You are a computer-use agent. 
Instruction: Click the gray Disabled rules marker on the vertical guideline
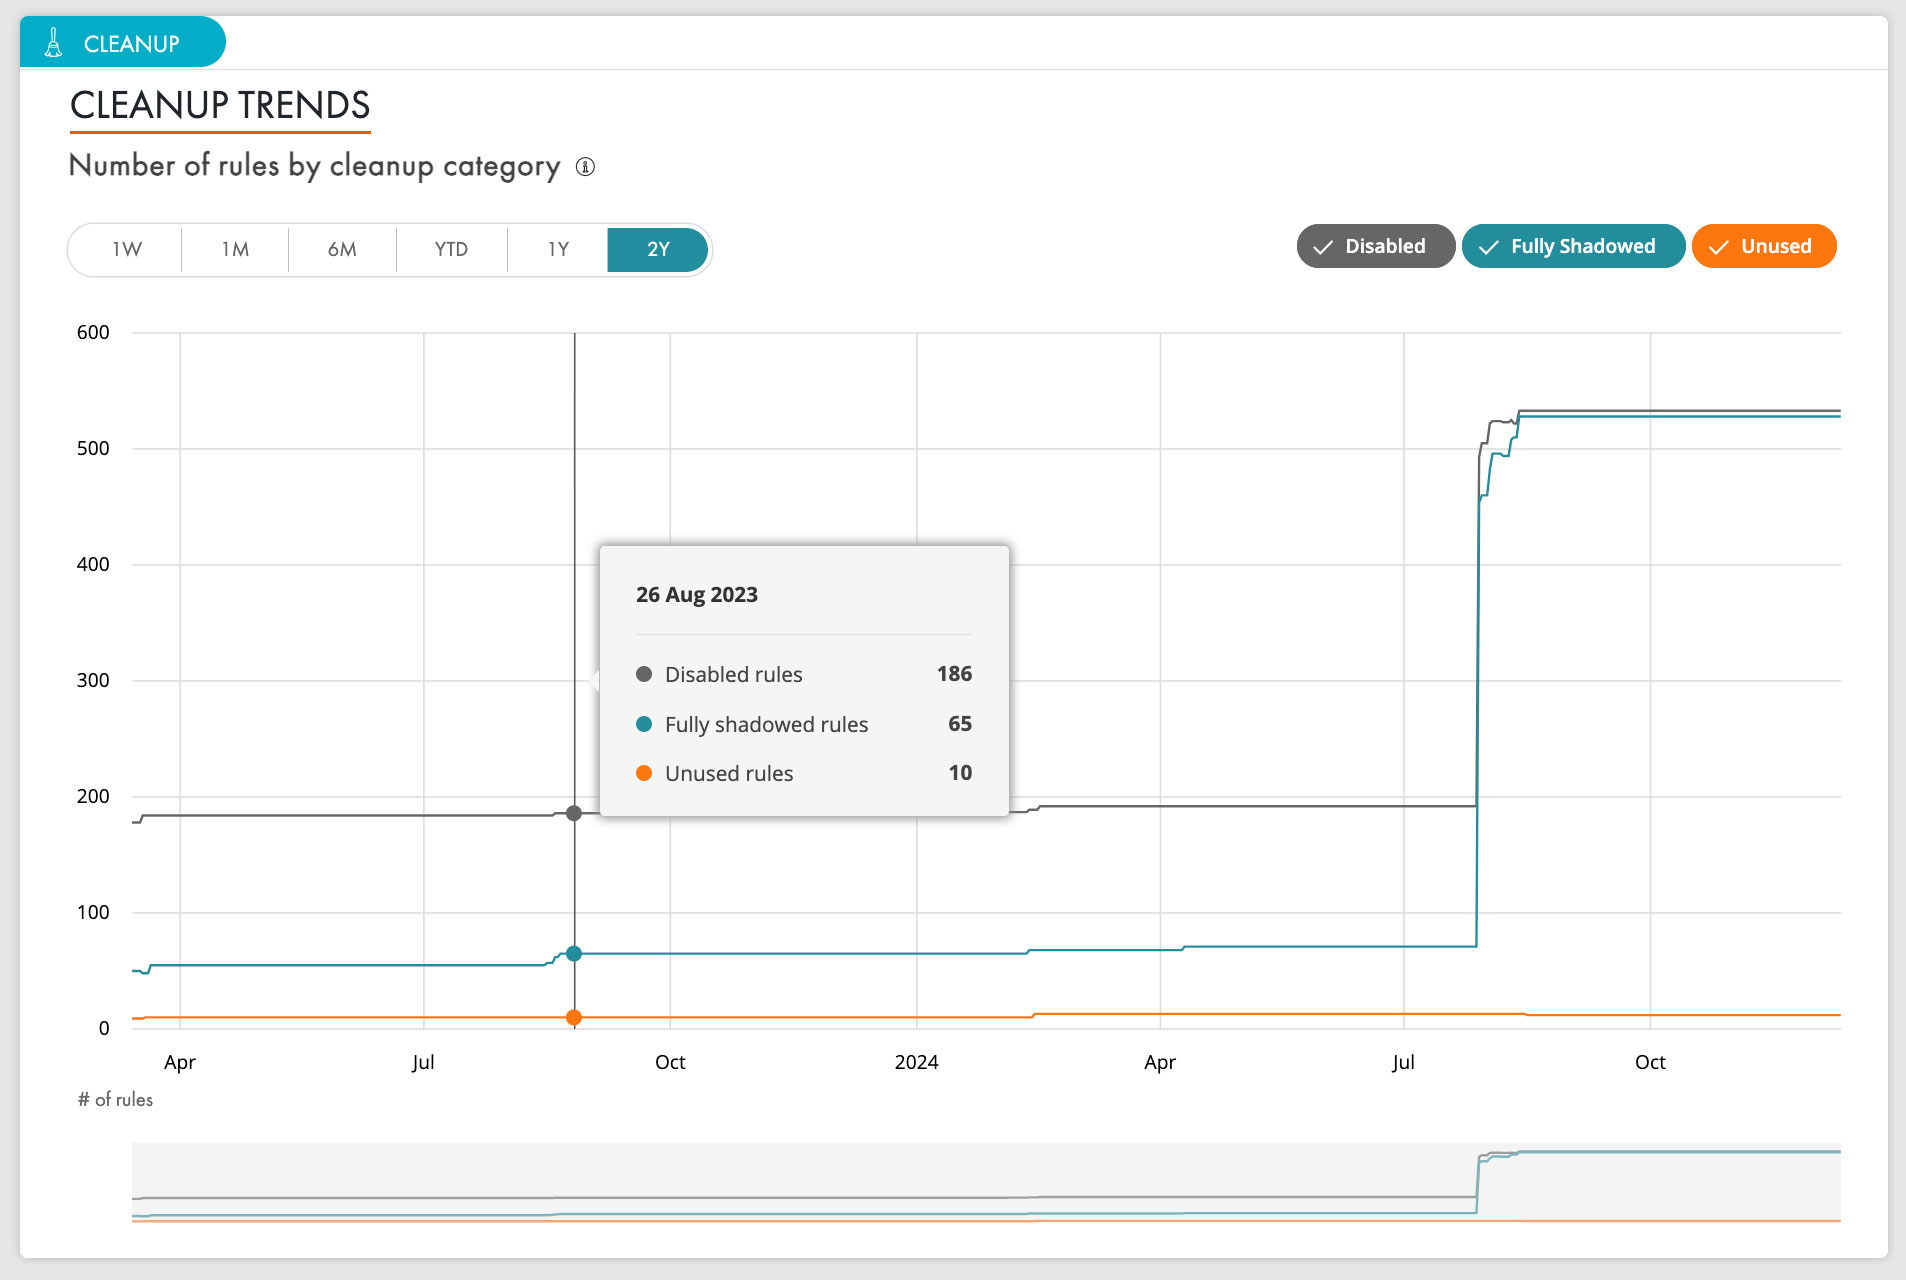coord(574,813)
